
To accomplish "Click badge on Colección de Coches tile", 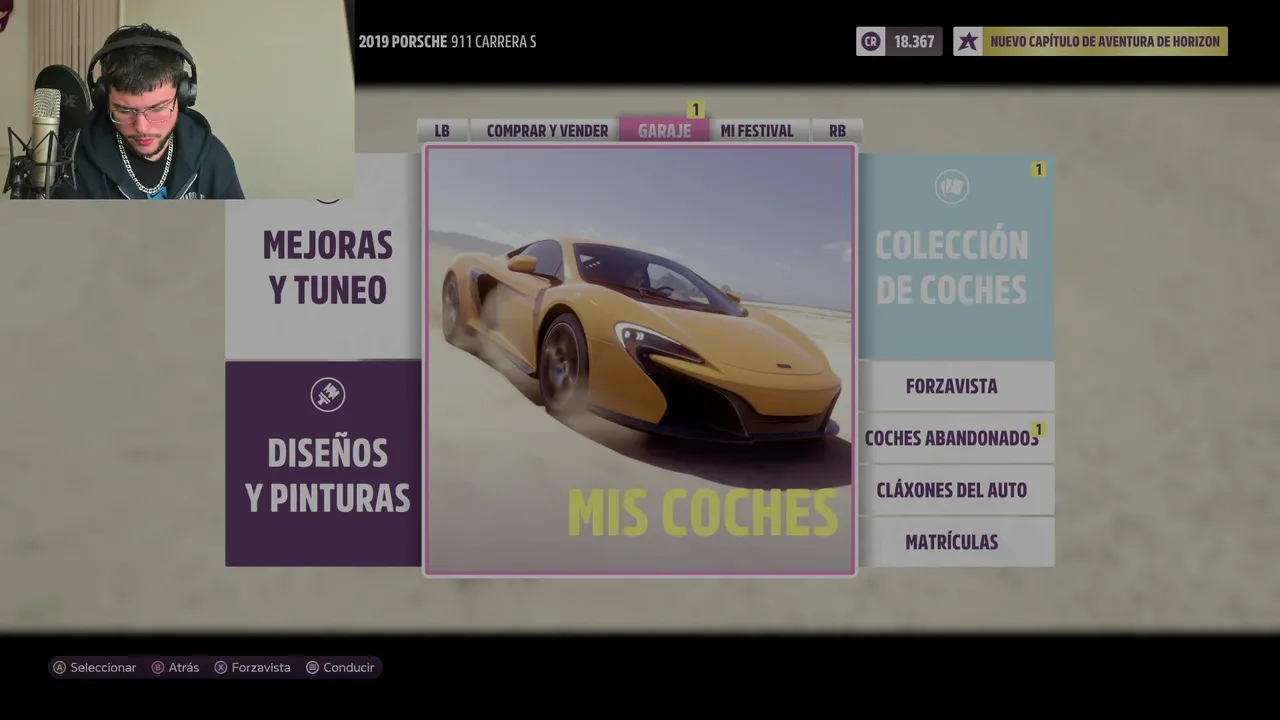I will pos(1038,170).
